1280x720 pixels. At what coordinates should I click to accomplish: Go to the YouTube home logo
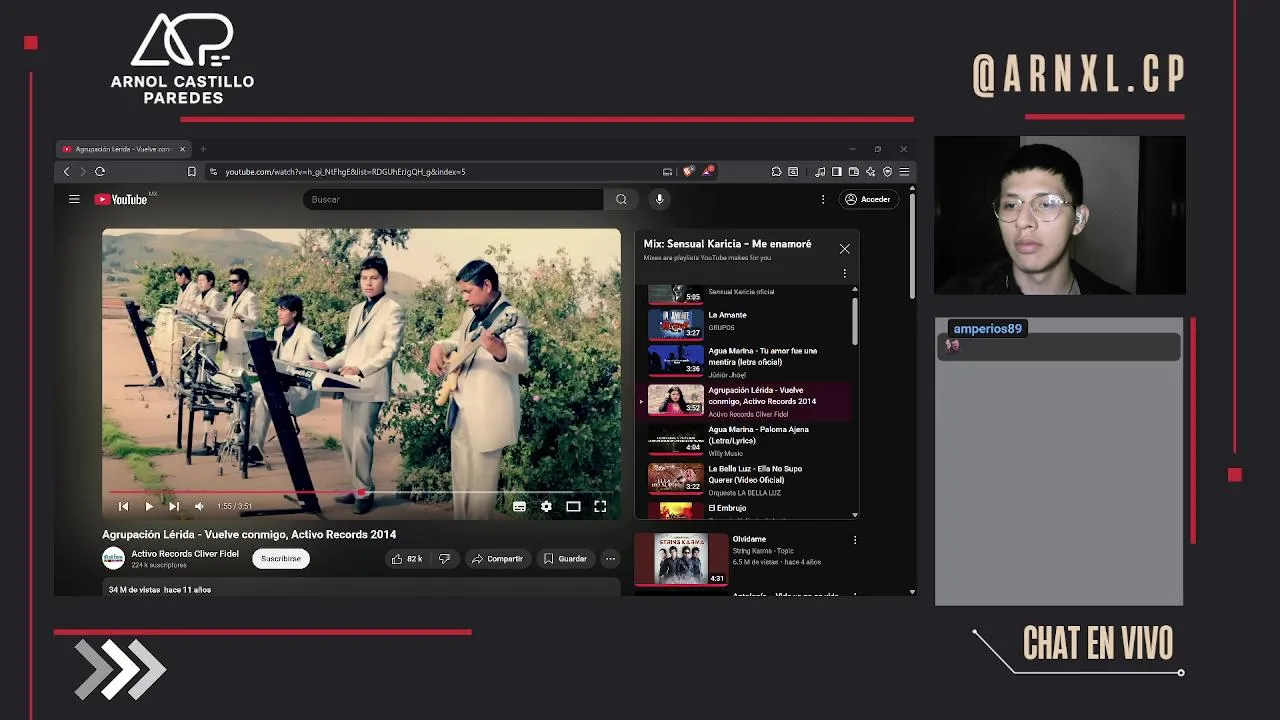(121, 199)
